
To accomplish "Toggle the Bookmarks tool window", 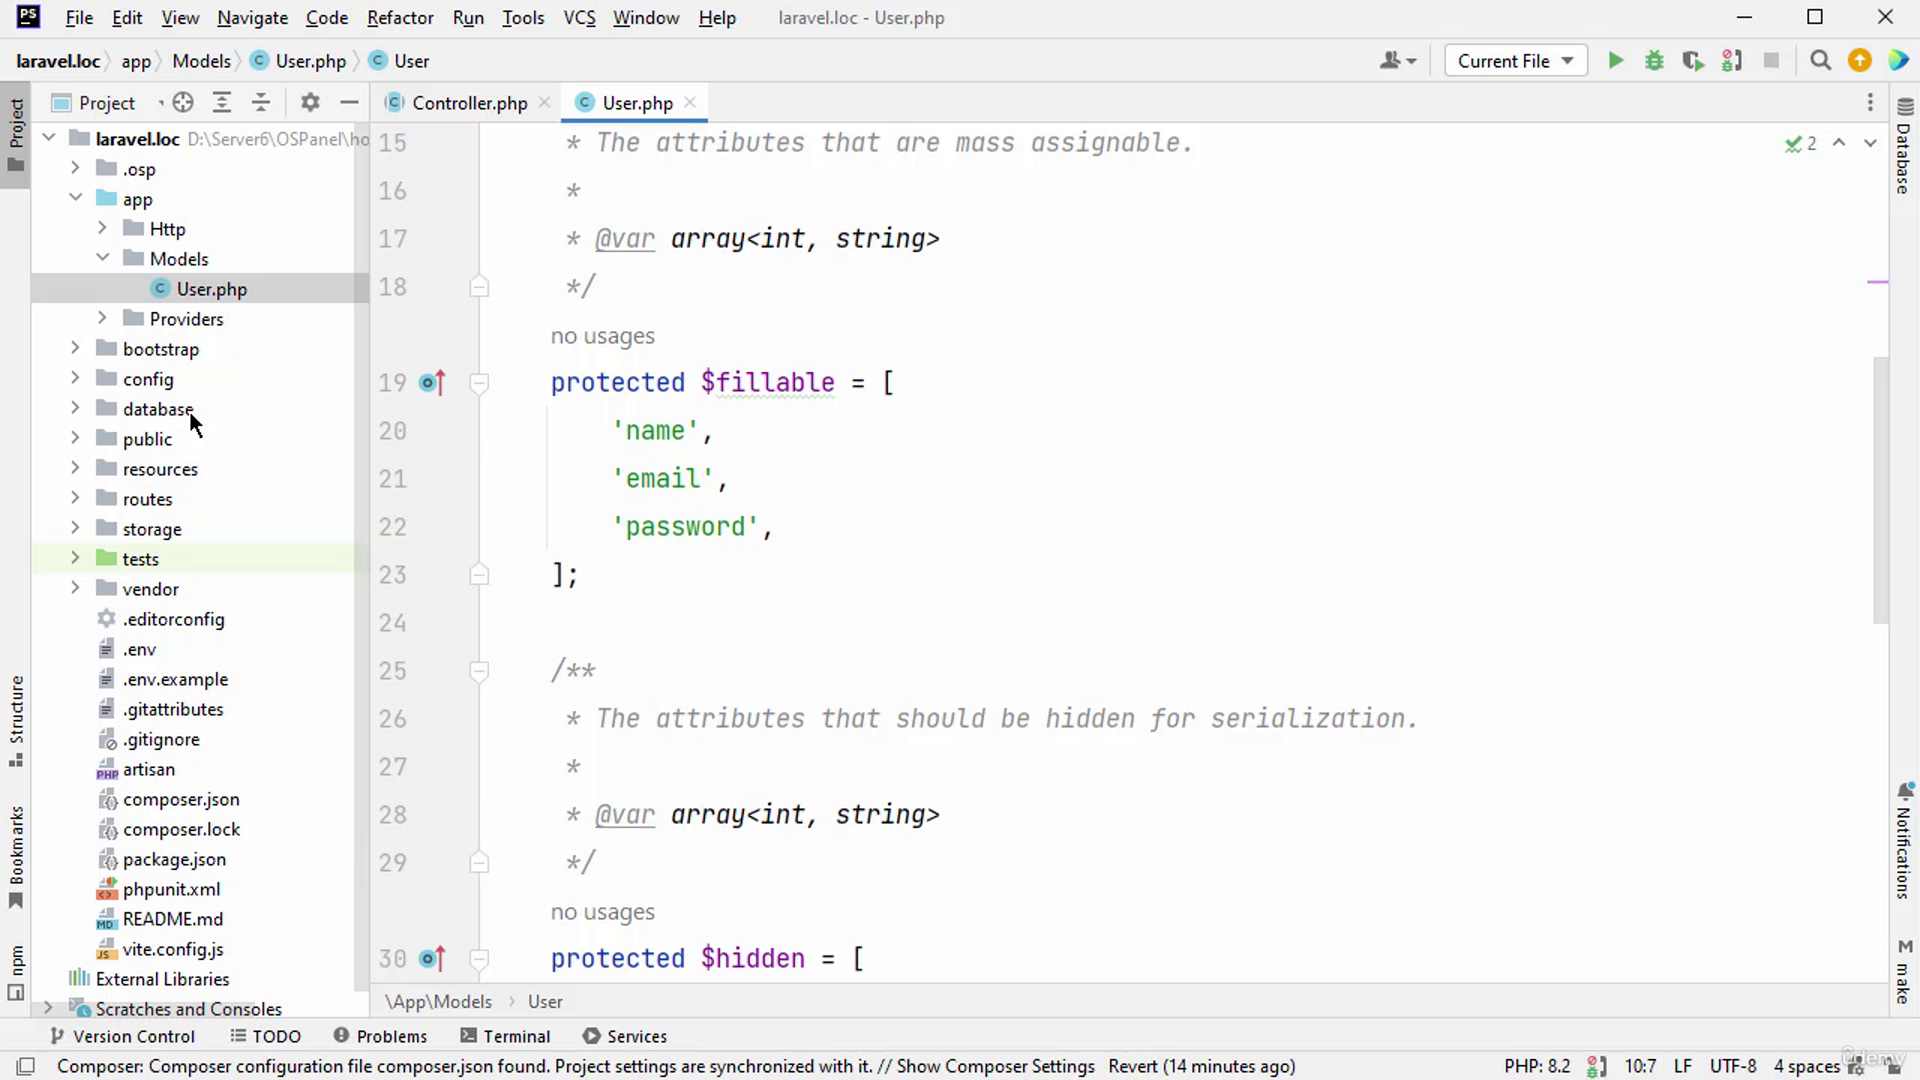I will [x=16, y=856].
